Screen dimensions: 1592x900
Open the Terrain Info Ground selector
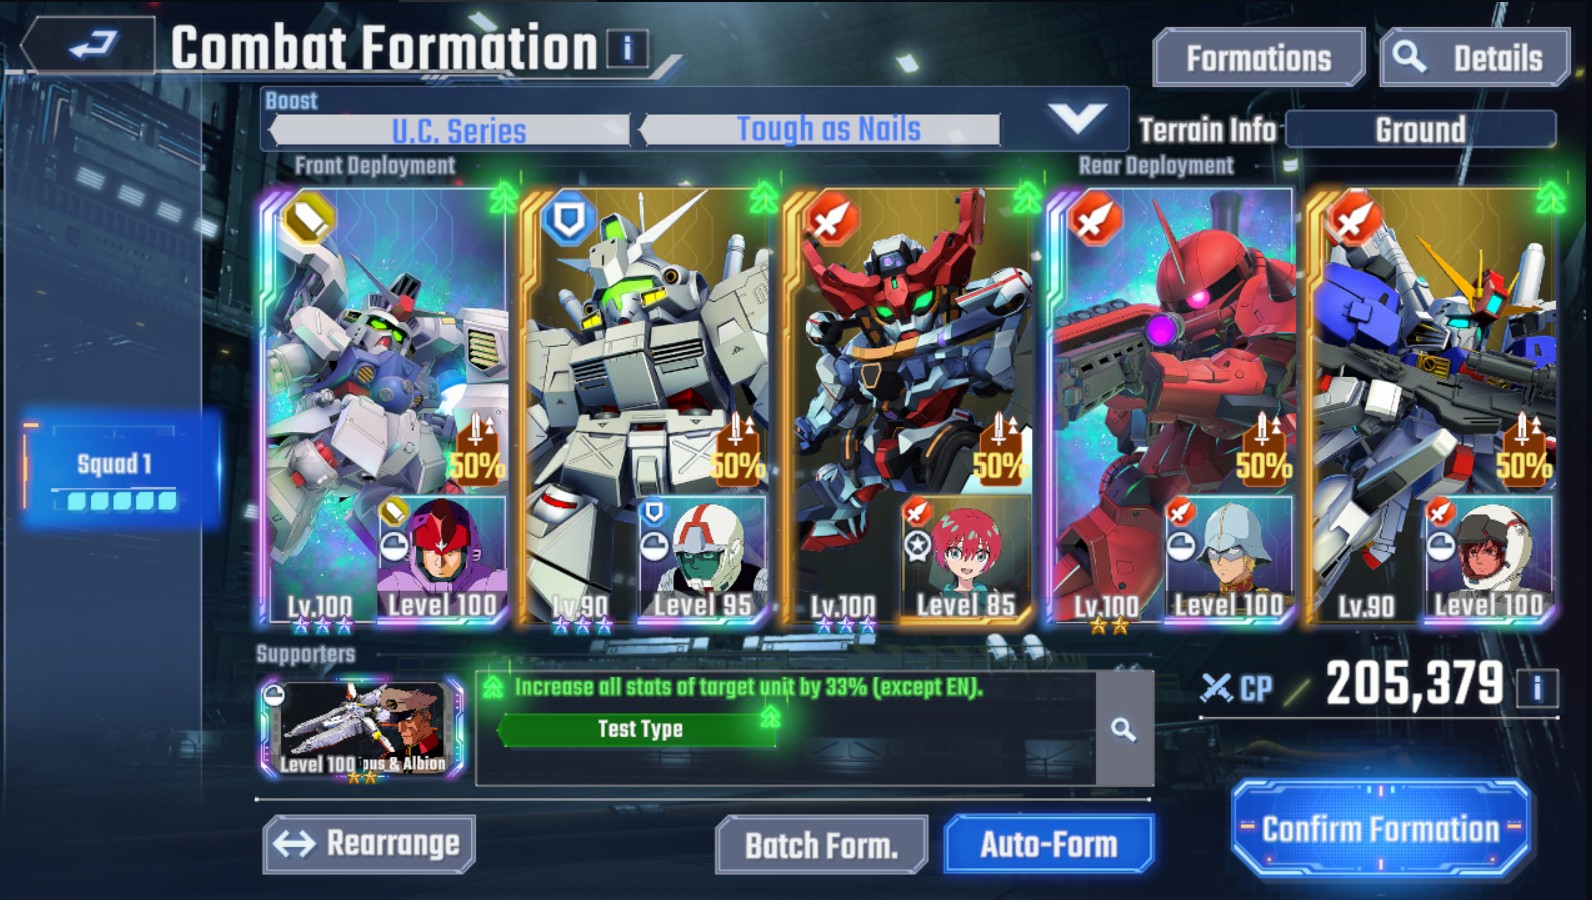pos(1420,130)
